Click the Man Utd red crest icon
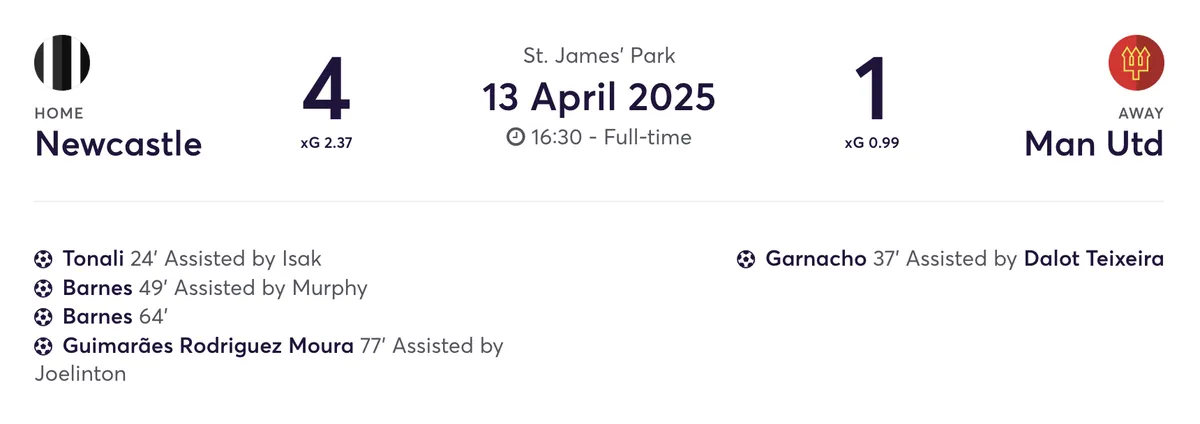Viewport: 1200px width, 424px height. coord(1136,62)
